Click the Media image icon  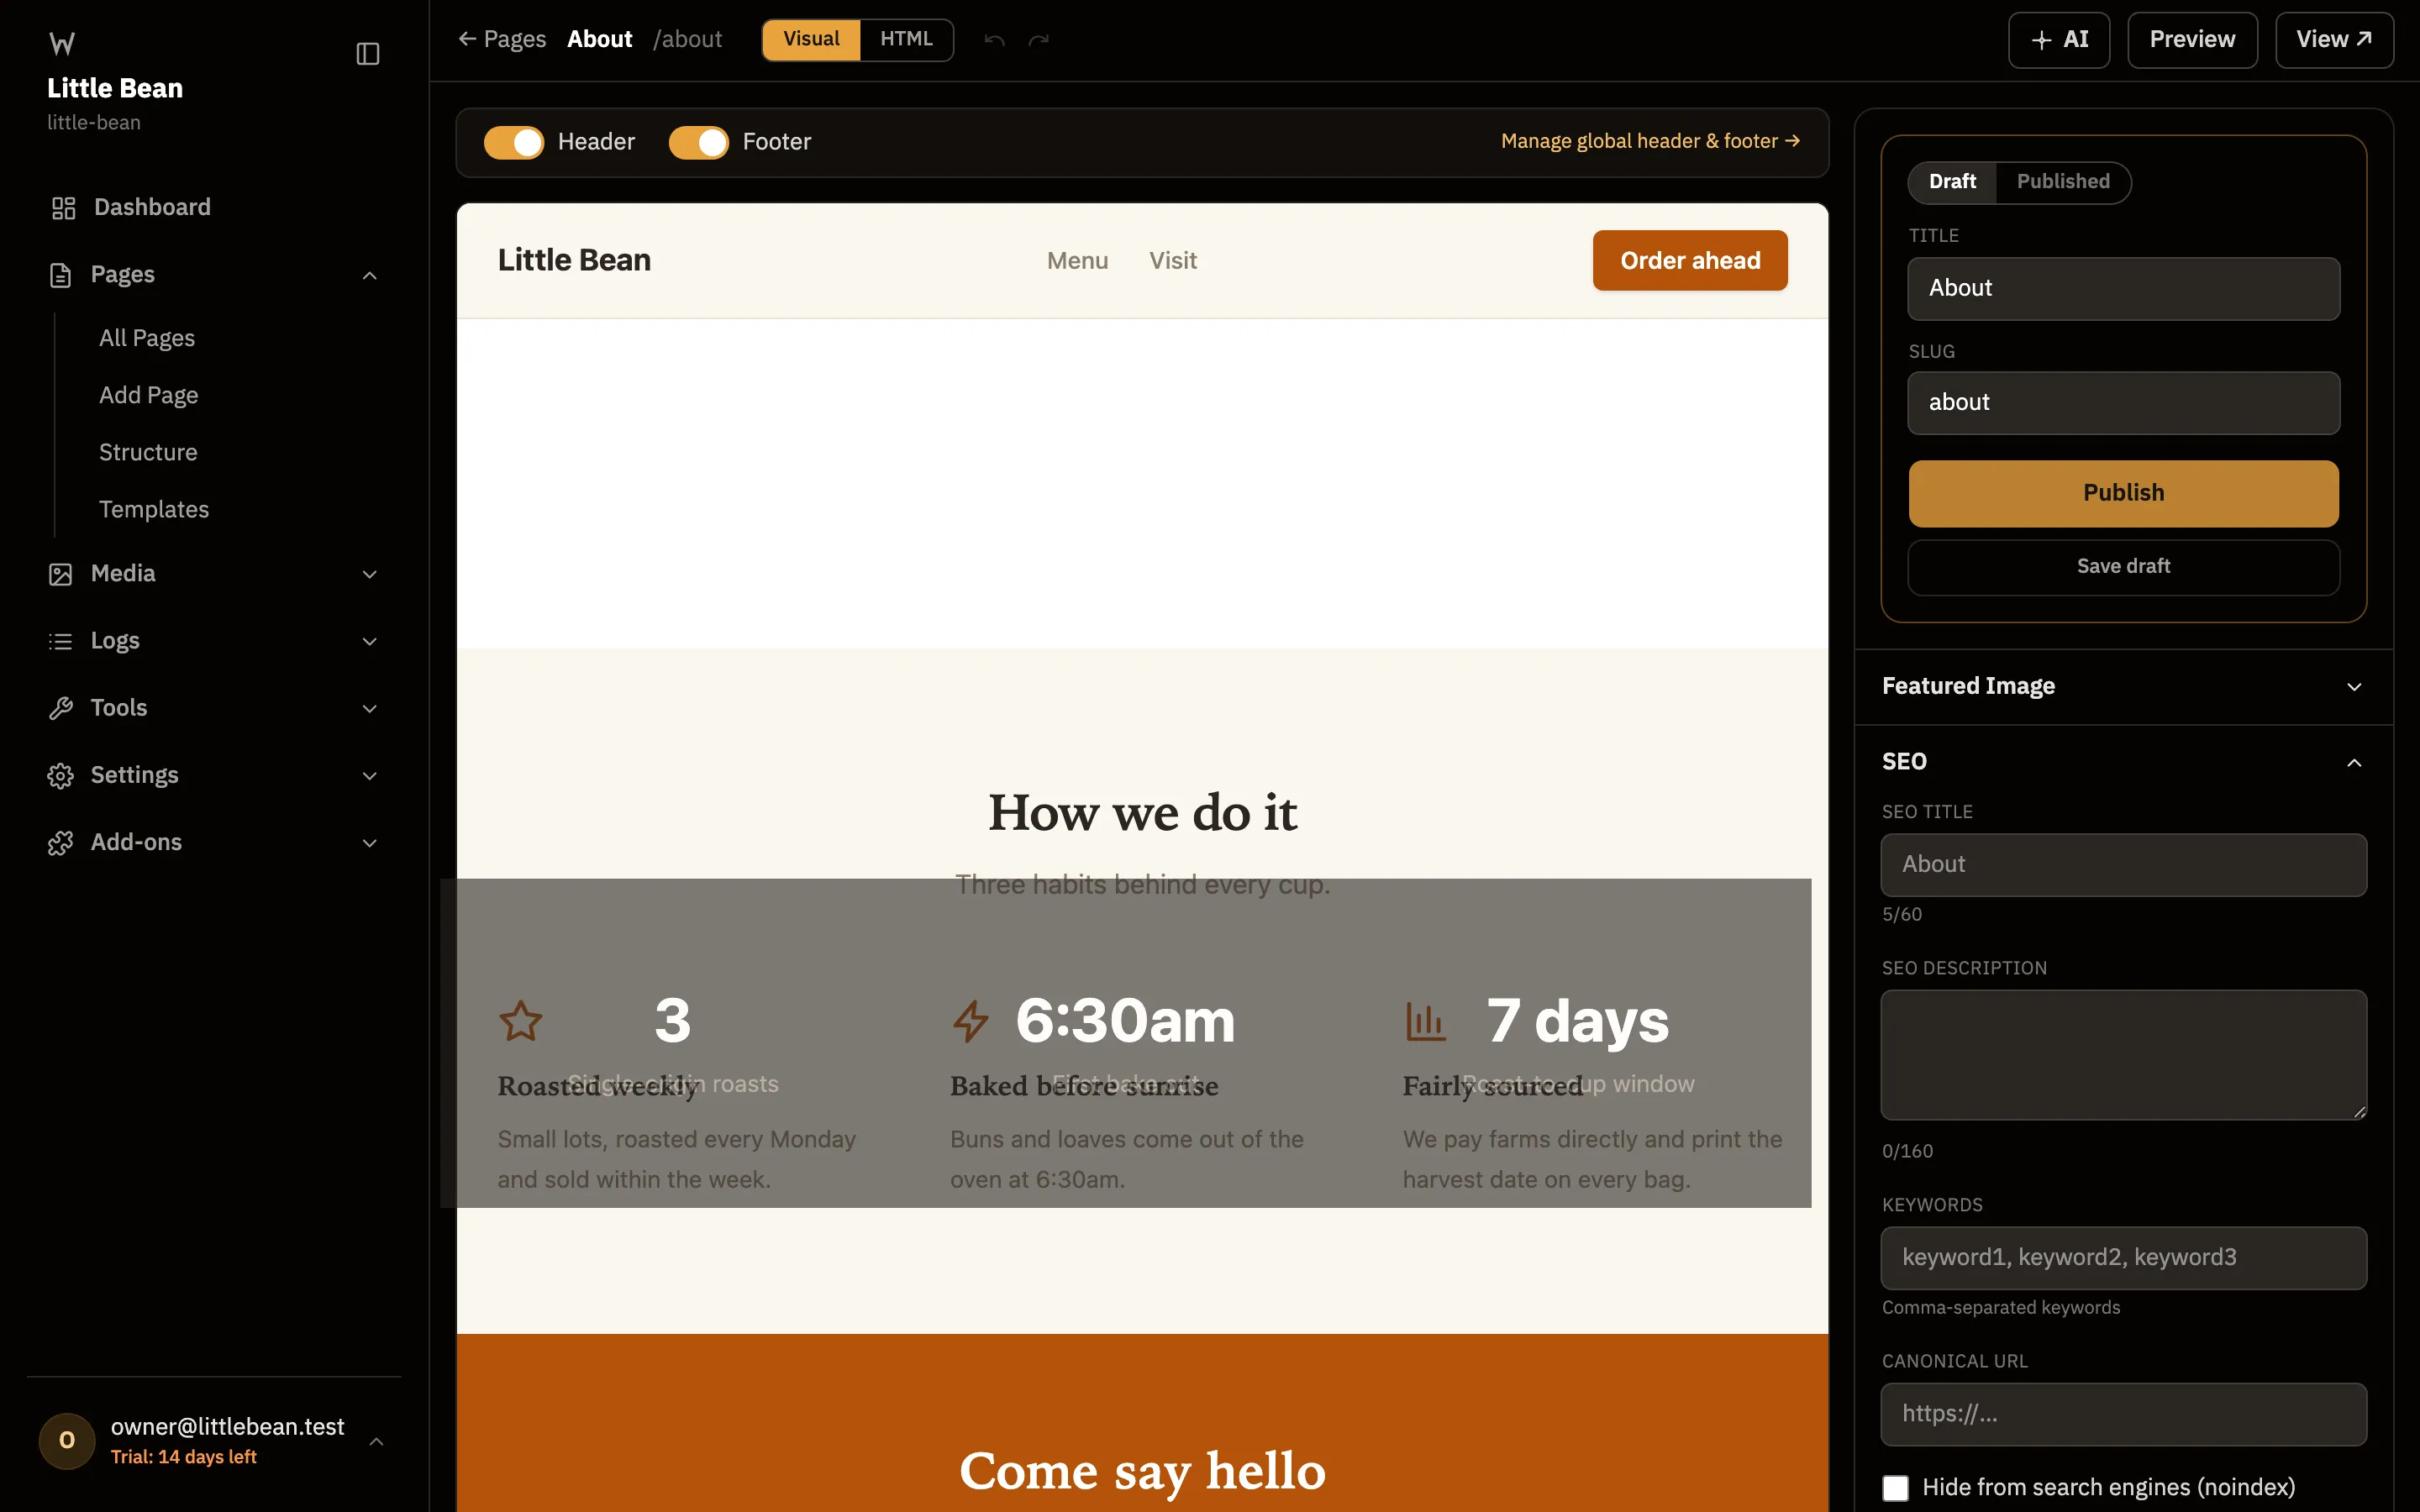pyautogui.click(x=61, y=574)
